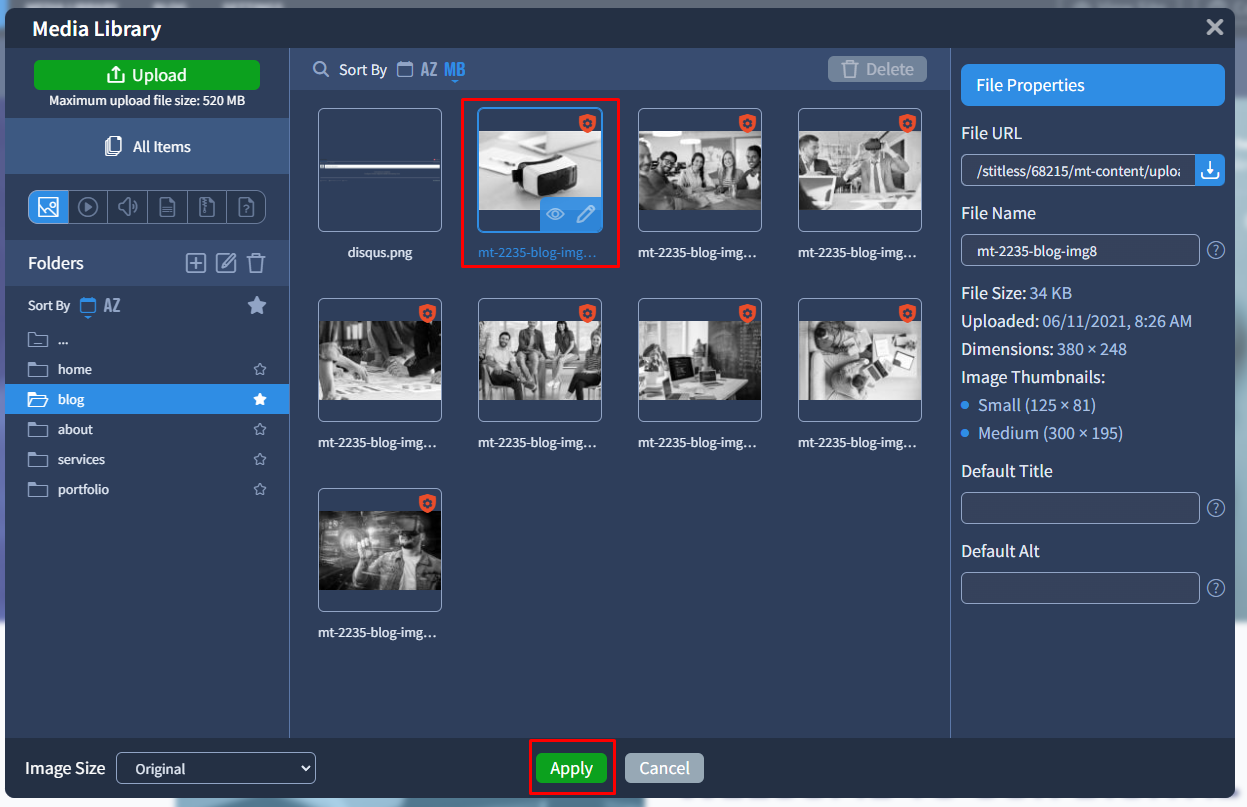The height and width of the screenshot is (807, 1247).
Task: Open the Medium (300 × 195) thumbnail link
Action: click(1050, 433)
